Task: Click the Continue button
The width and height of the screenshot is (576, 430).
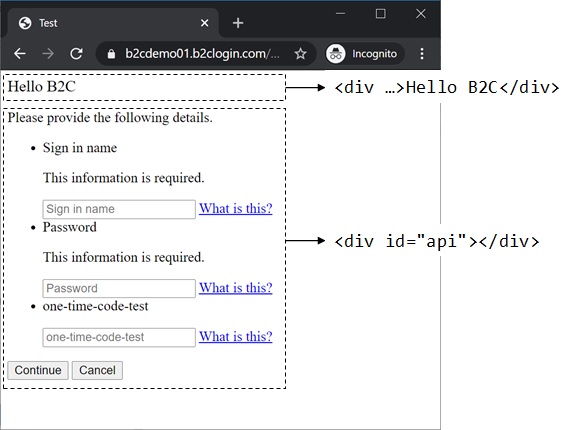Action: 38,370
